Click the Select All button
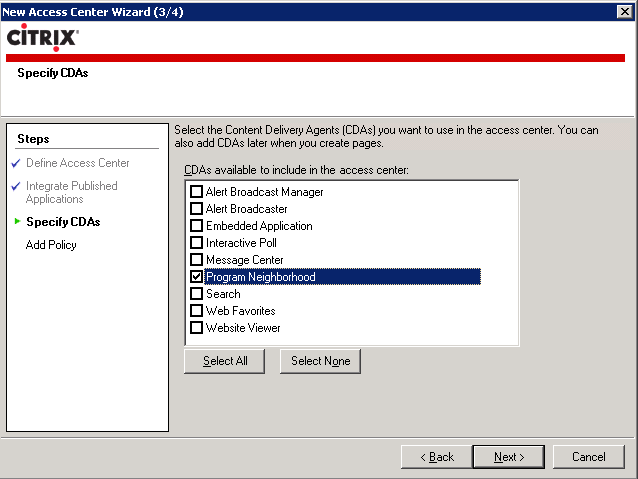This screenshot has height=479, width=638. tap(225, 361)
